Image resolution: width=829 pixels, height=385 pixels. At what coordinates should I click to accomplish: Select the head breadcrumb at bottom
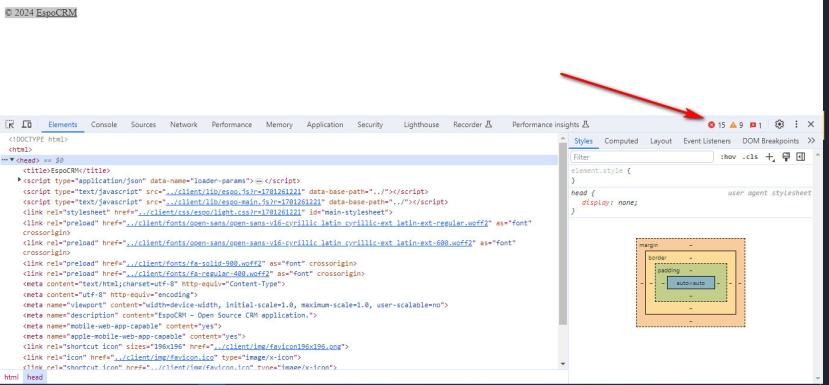pos(35,377)
